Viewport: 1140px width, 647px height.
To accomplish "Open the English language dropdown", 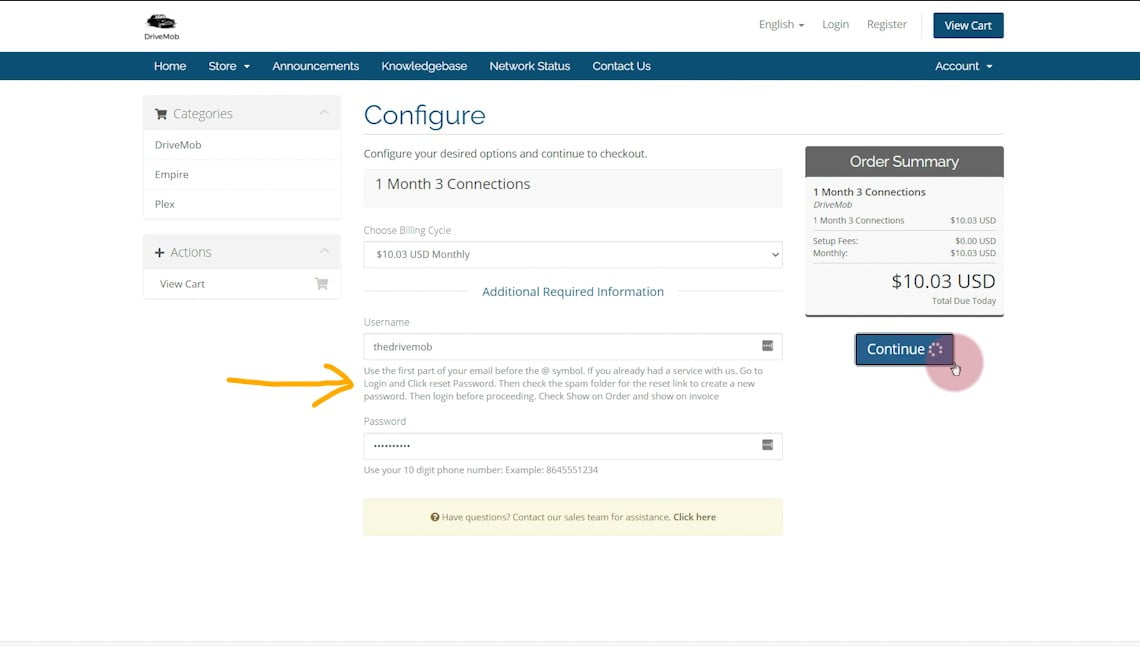I will 781,25.
